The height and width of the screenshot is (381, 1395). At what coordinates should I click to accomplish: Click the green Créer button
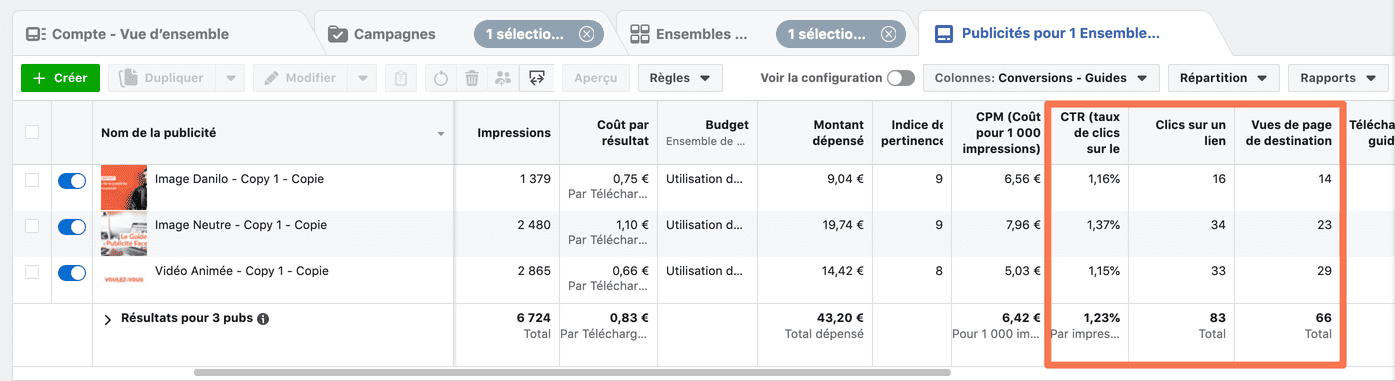60,78
